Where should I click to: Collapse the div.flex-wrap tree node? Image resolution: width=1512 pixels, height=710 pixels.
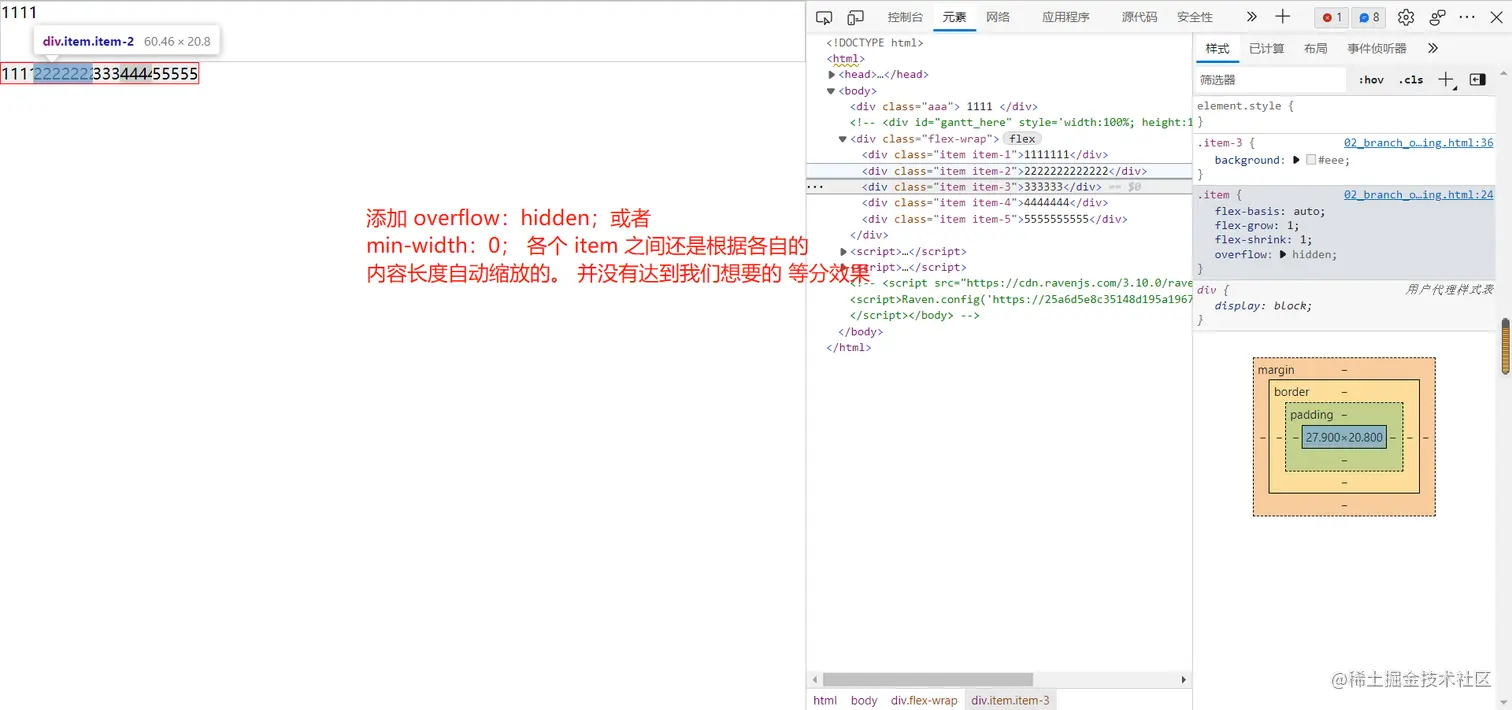pos(842,138)
